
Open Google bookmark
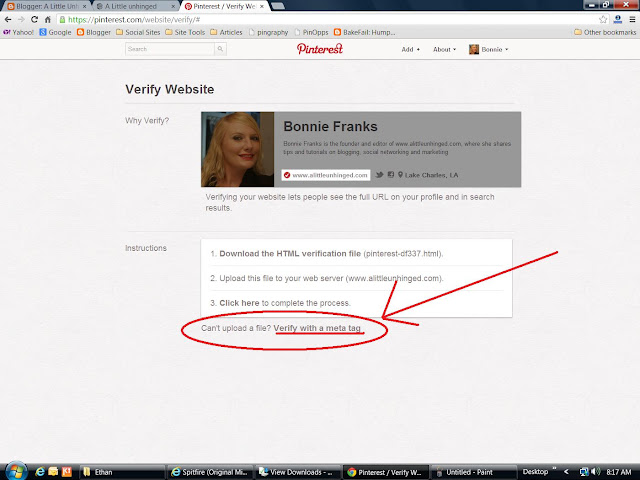(x=55, y=32)
